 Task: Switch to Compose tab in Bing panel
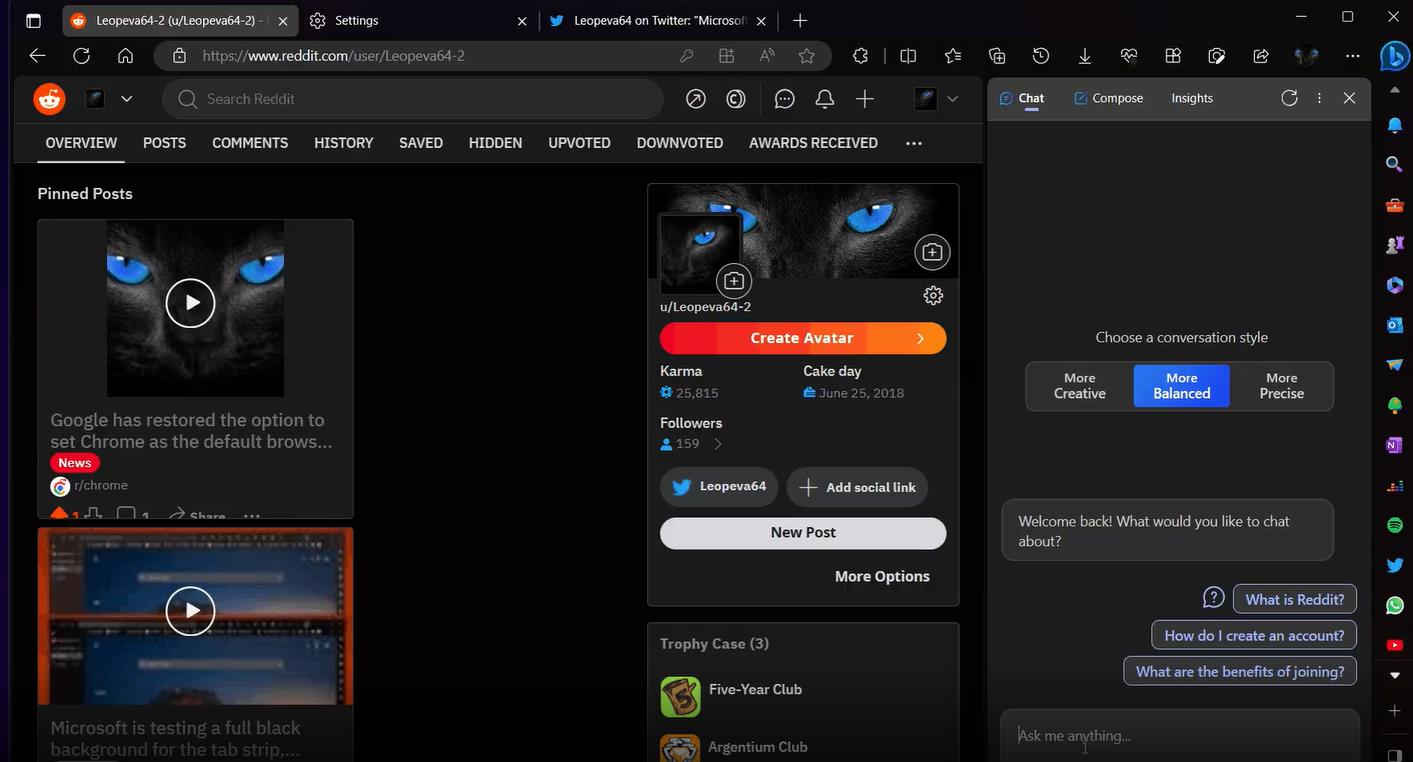[x=1108, y=98]
